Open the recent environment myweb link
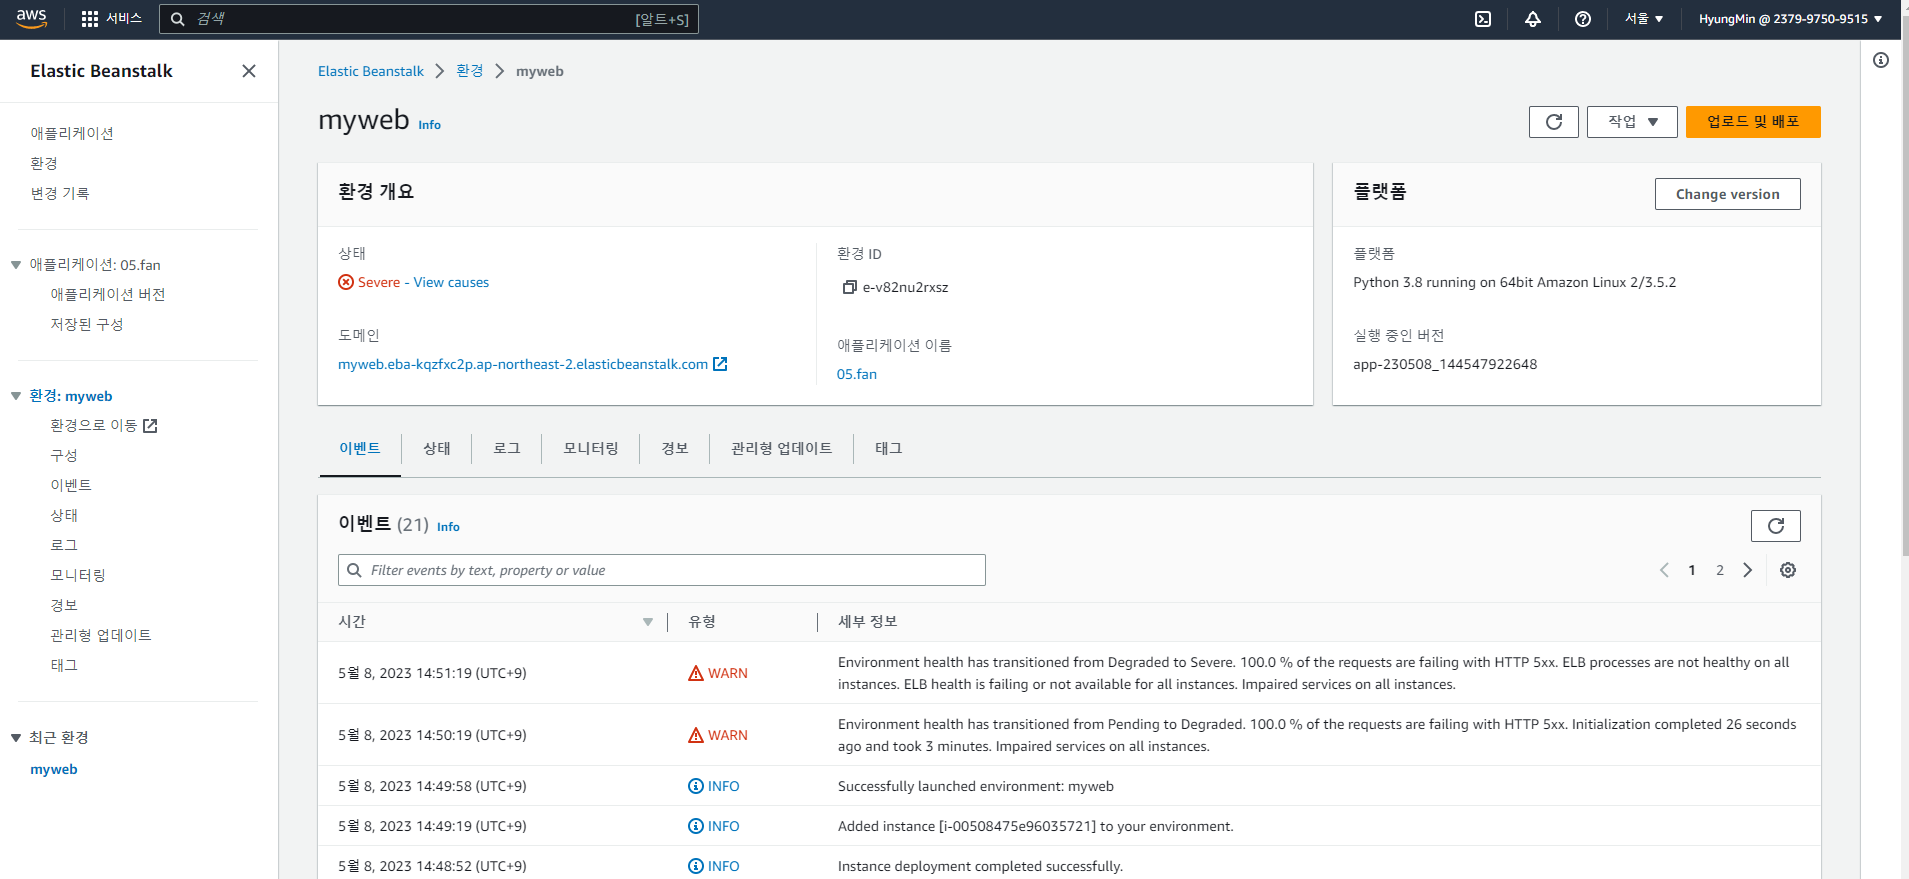This screenshot has height=879, width=1909. point(54,769)
